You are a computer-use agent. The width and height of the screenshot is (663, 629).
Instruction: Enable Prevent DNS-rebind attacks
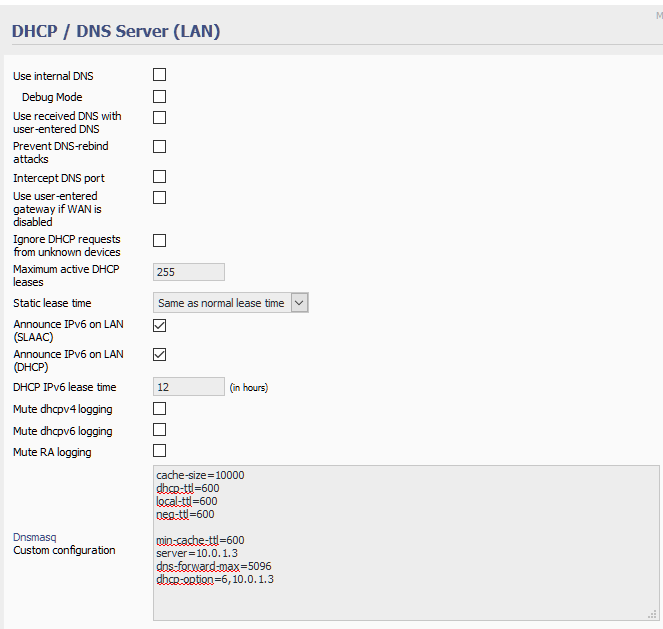159,147
